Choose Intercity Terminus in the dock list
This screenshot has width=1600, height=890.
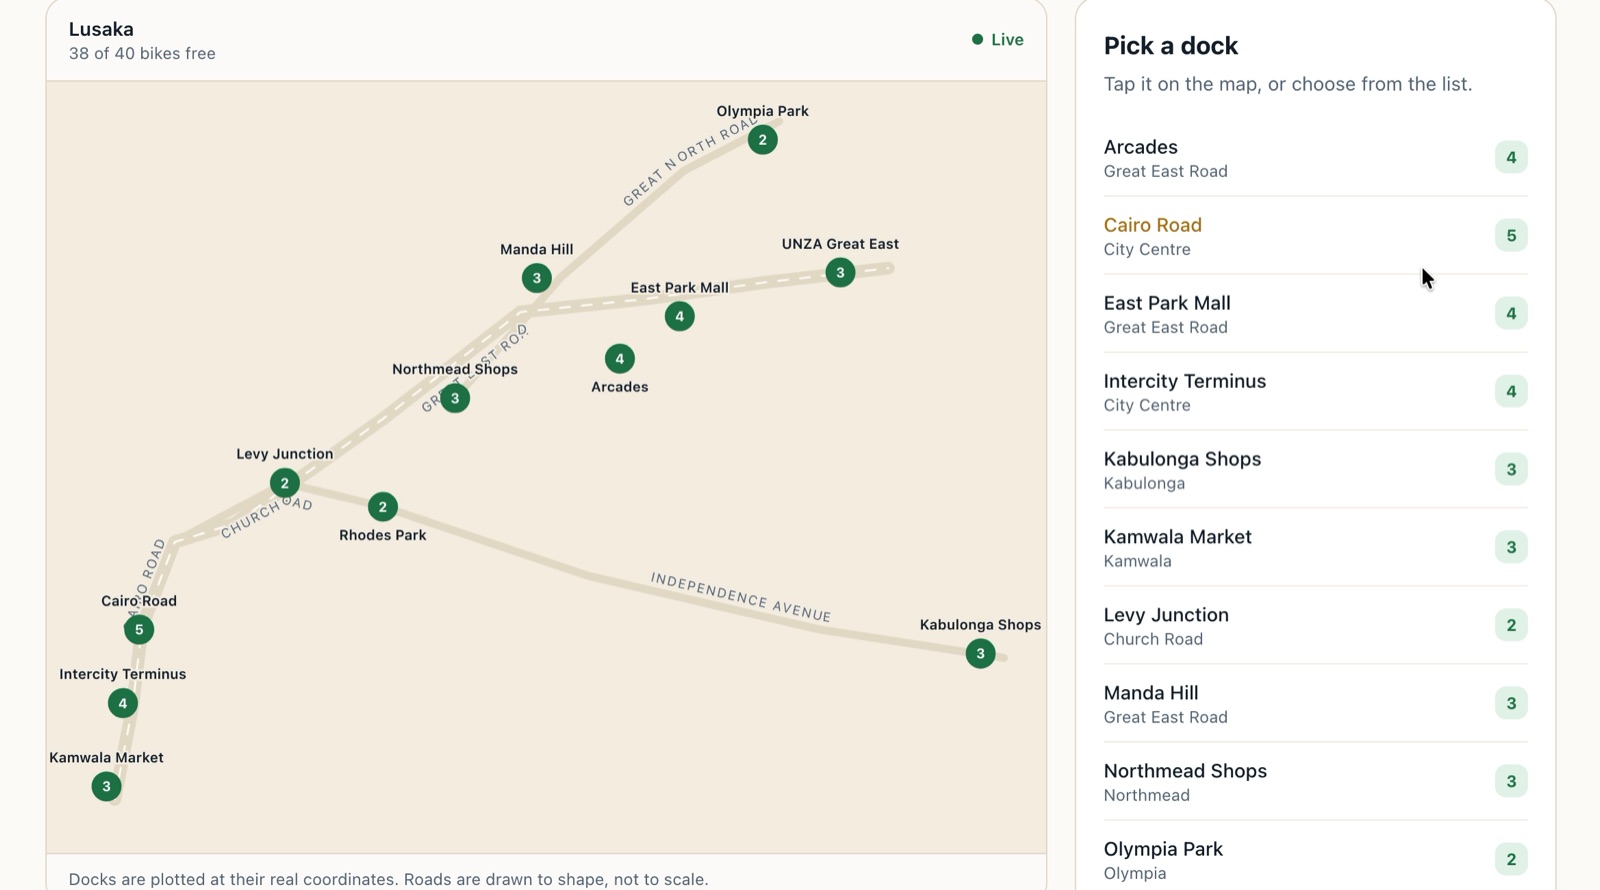pos(1315,392)
